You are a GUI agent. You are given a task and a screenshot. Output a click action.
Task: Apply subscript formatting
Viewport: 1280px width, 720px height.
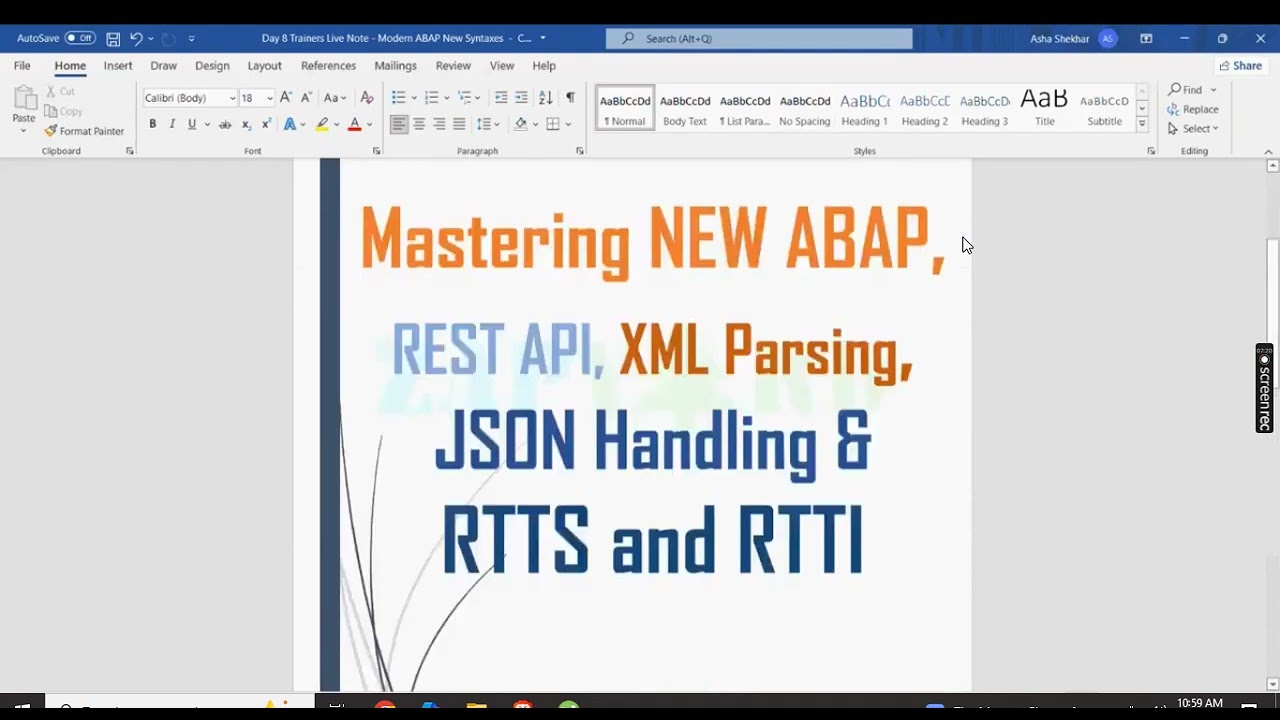pyautogui.click(x=246, y=124)
